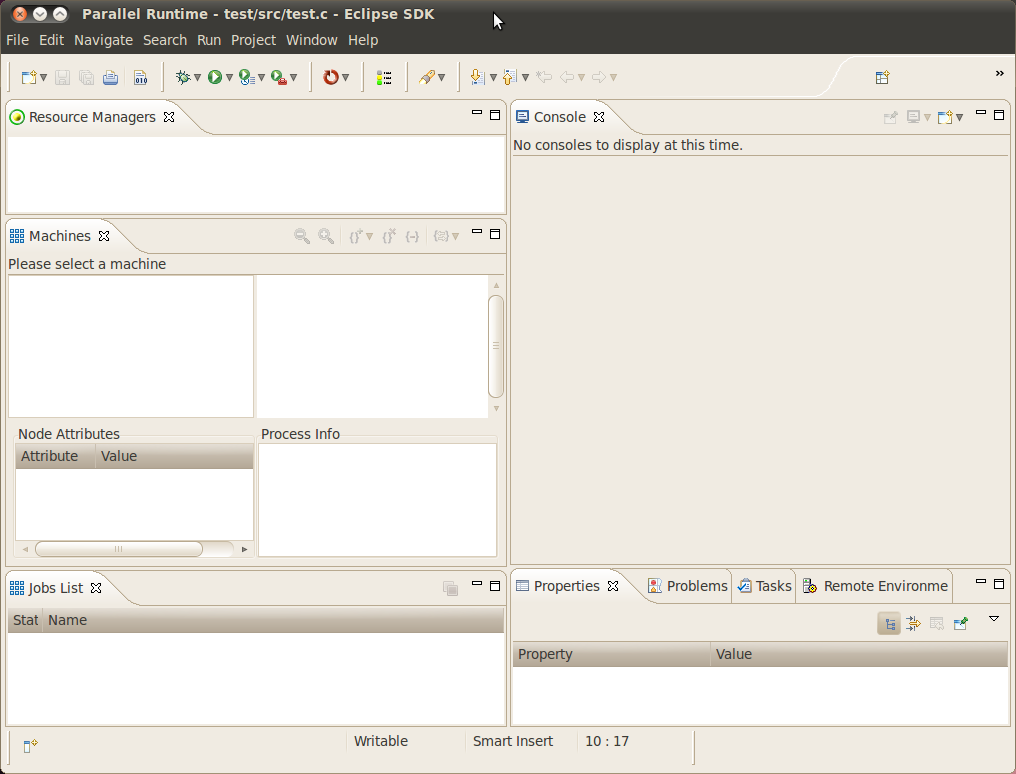This screenshot has width=1016, height=774.
Task: Click the Attribute column header
Action: [x=56, y=456]
